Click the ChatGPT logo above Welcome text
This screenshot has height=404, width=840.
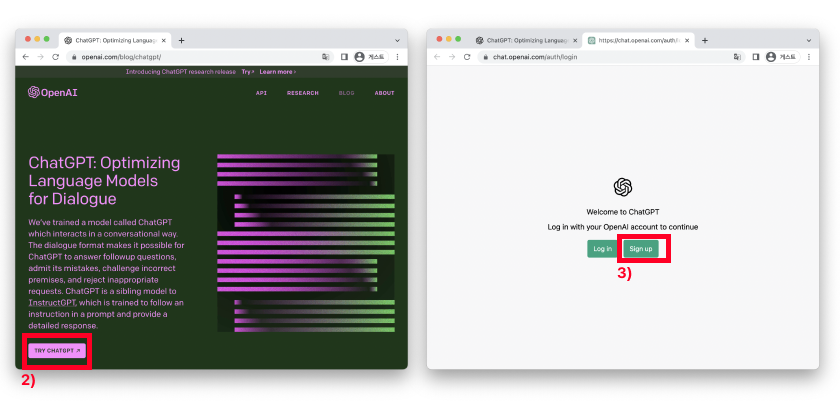pyautogui.click(x=622, y=187)
